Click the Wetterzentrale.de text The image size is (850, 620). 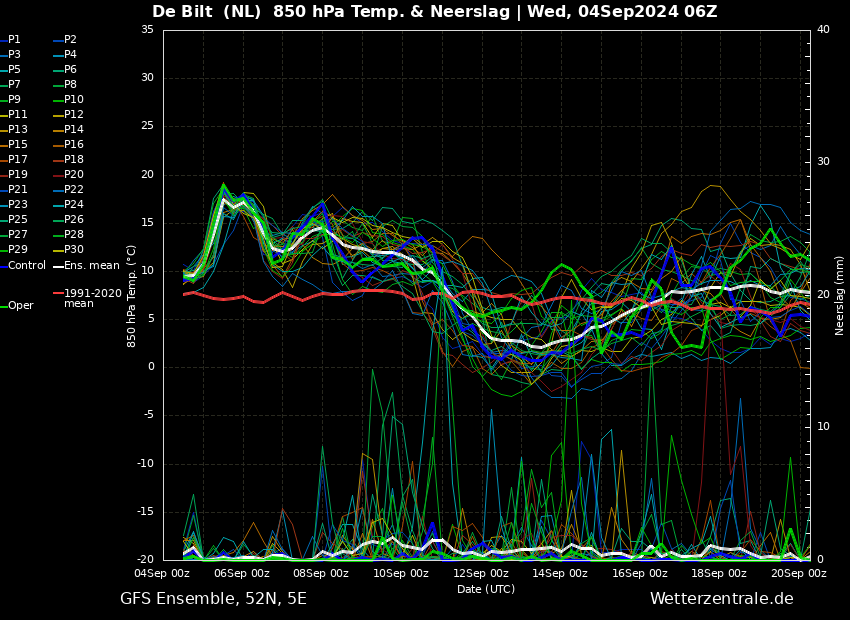click(721, 599)
